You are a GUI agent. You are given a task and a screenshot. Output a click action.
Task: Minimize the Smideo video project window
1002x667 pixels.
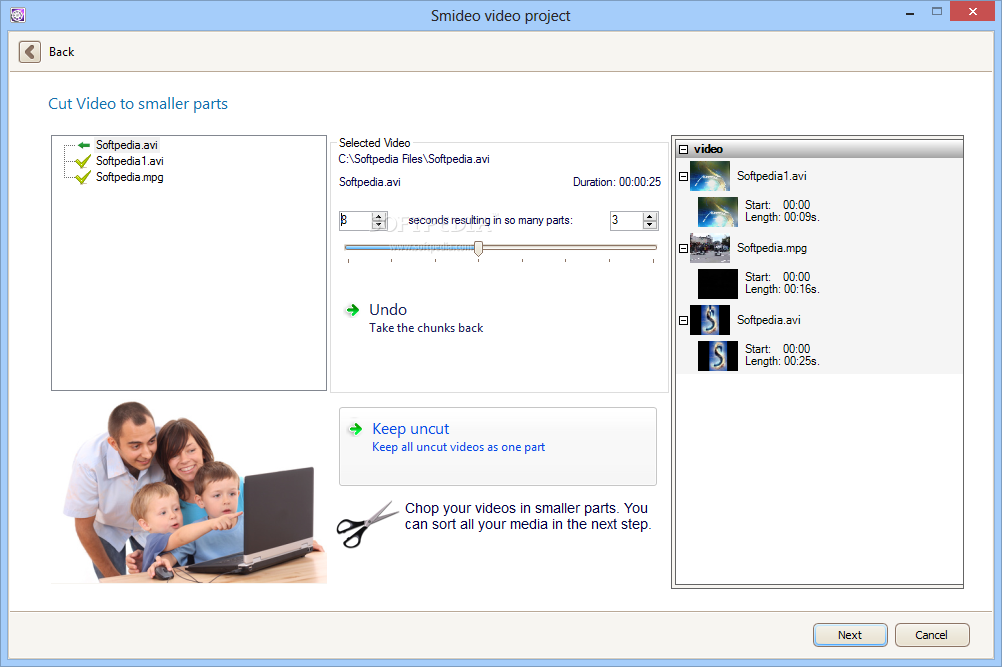[x=909, y=13]
